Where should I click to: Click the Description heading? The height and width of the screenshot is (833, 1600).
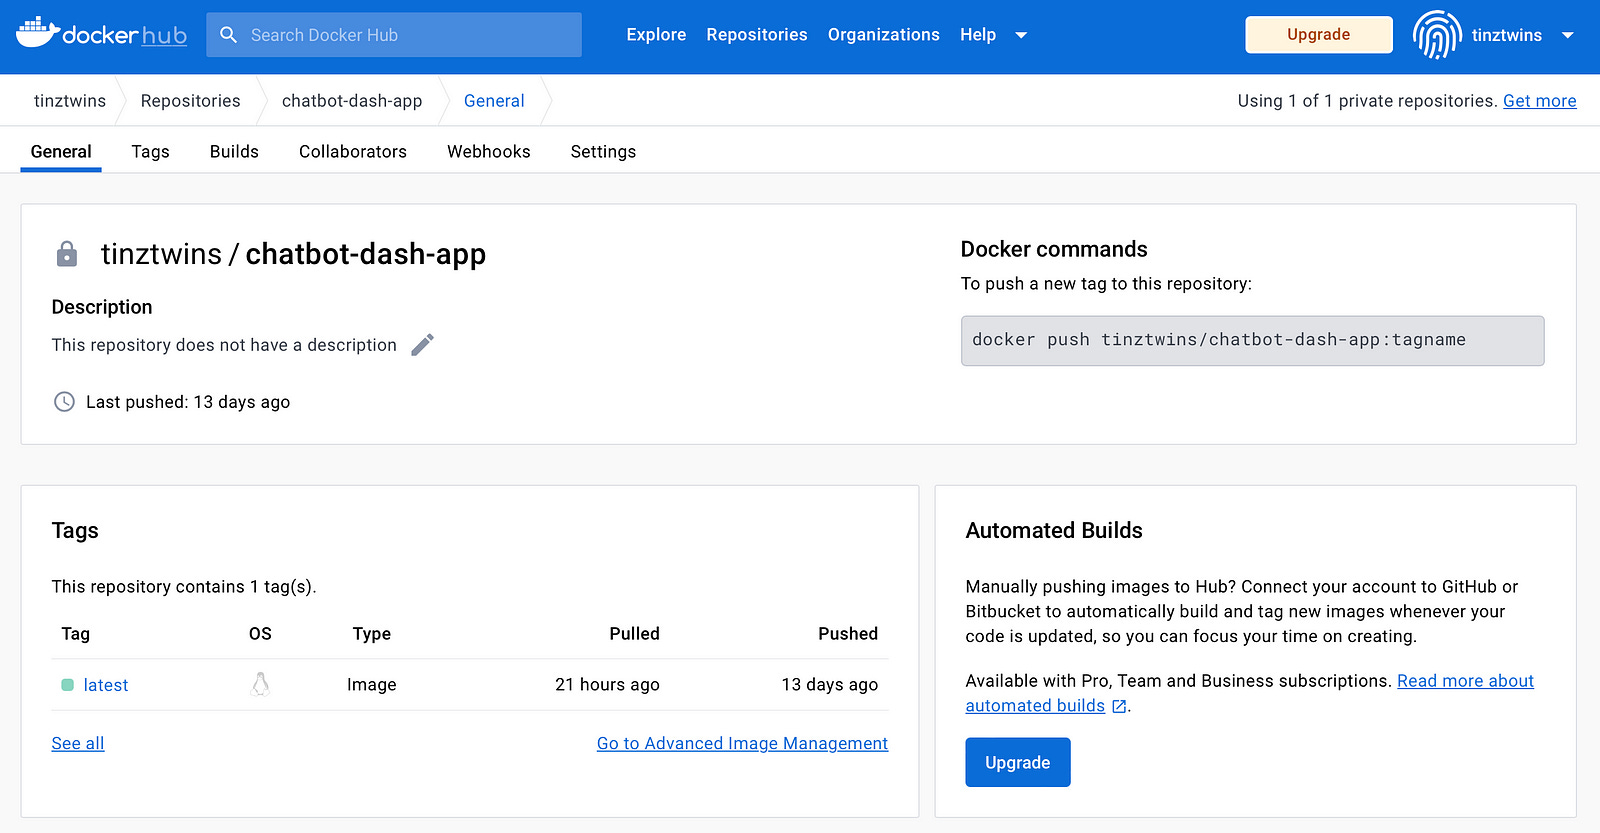102,307
